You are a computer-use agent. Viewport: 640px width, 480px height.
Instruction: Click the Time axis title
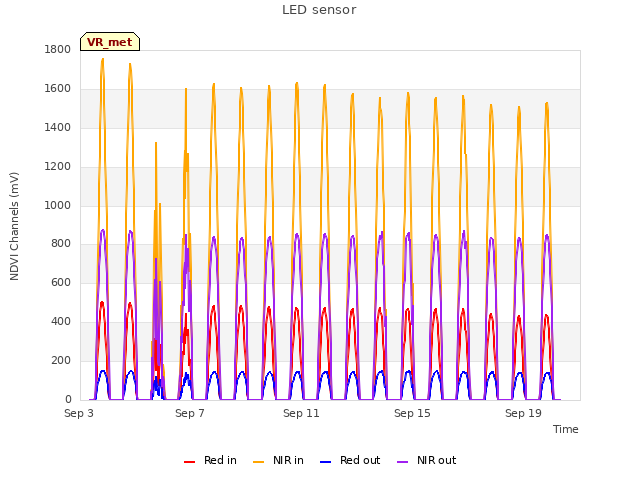click(x=566, y=429)
